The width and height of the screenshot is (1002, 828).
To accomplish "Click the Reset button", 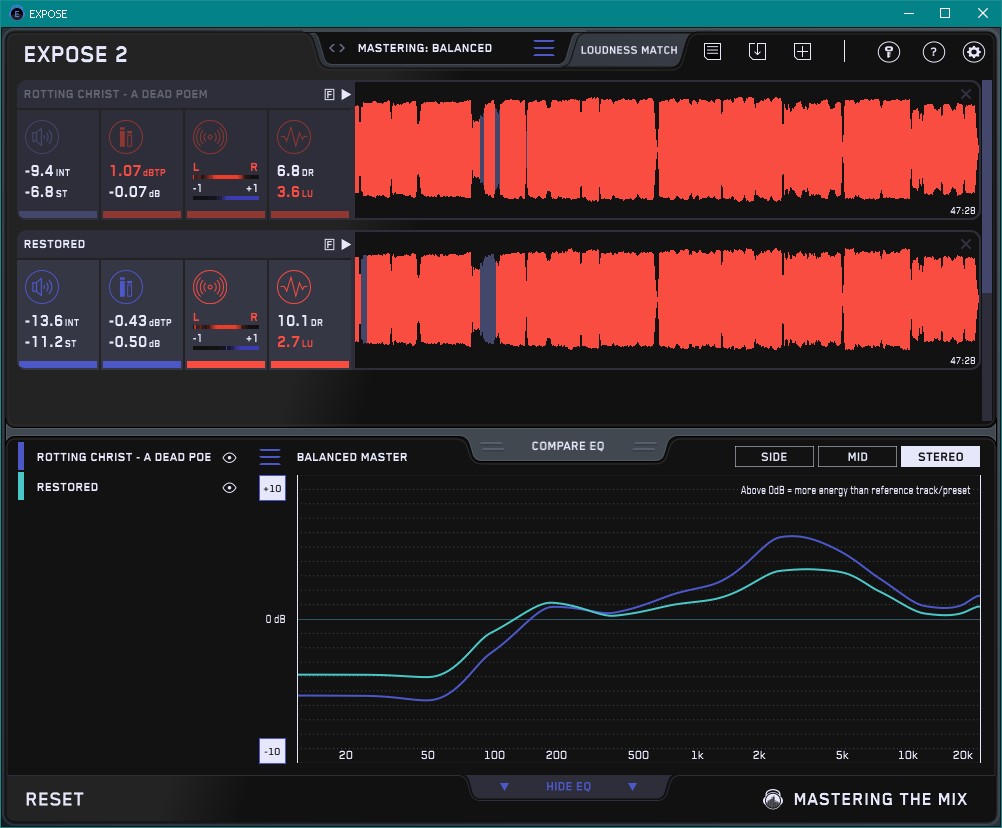I will [55, 799].
